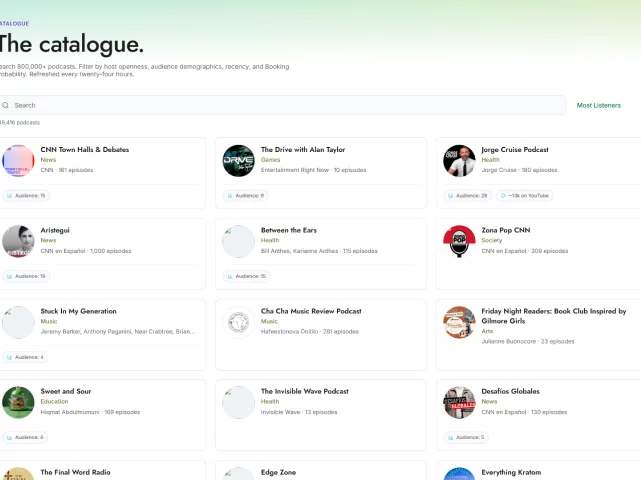Open The Invisible Wave Podcast placeholder artwork
The height and width of the screenshot is (480, 641).
click(239, 402)
